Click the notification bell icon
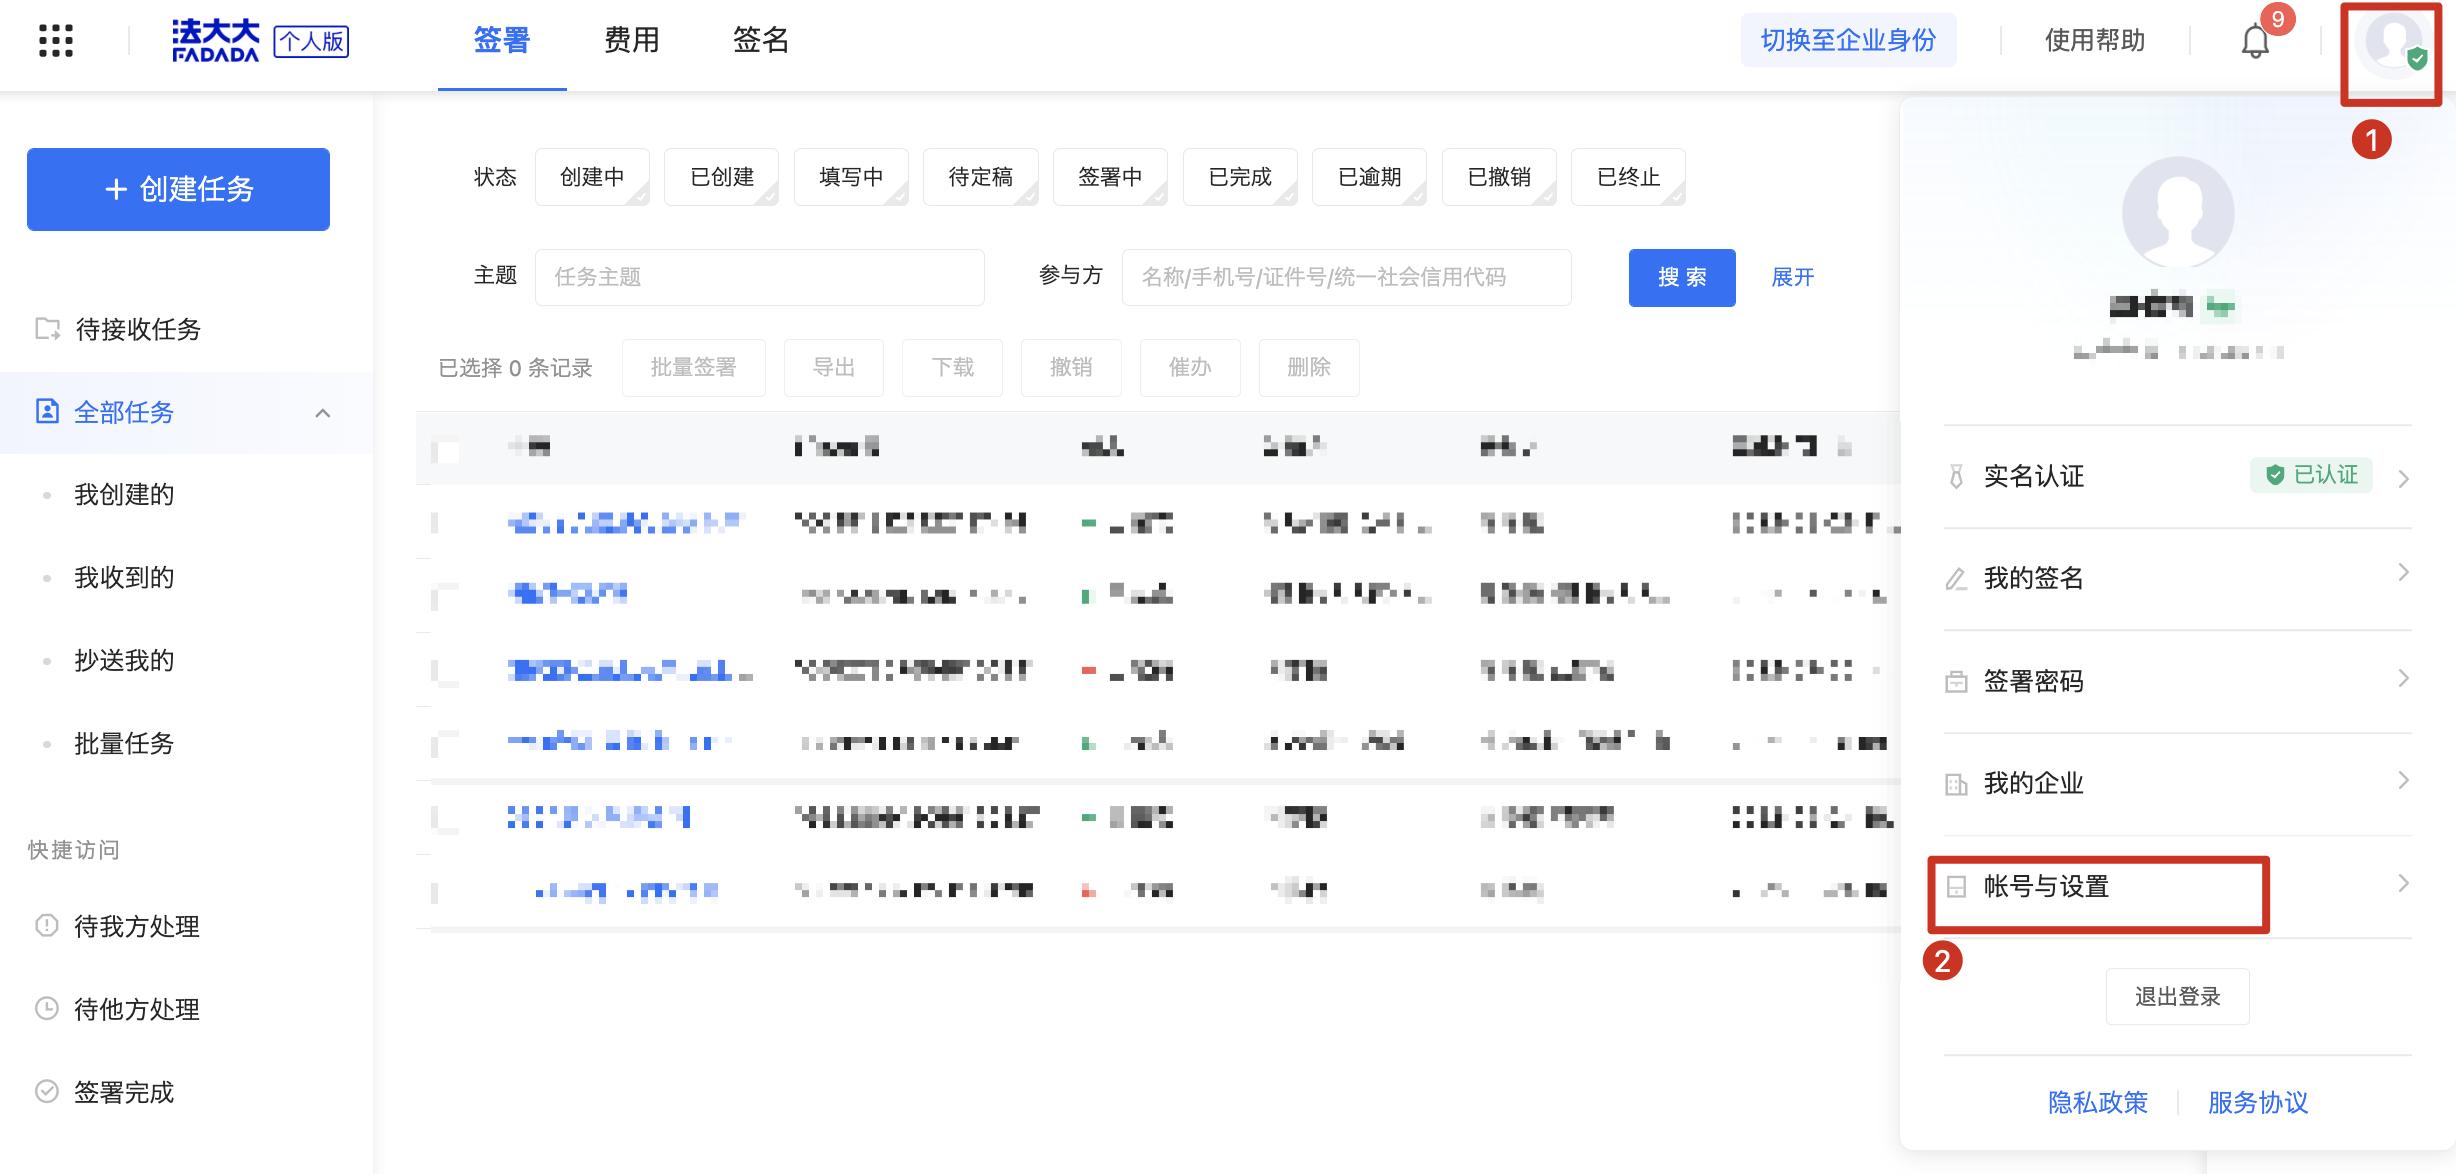Viewport: 2456px width, 1174px height. coord(2255,42)
